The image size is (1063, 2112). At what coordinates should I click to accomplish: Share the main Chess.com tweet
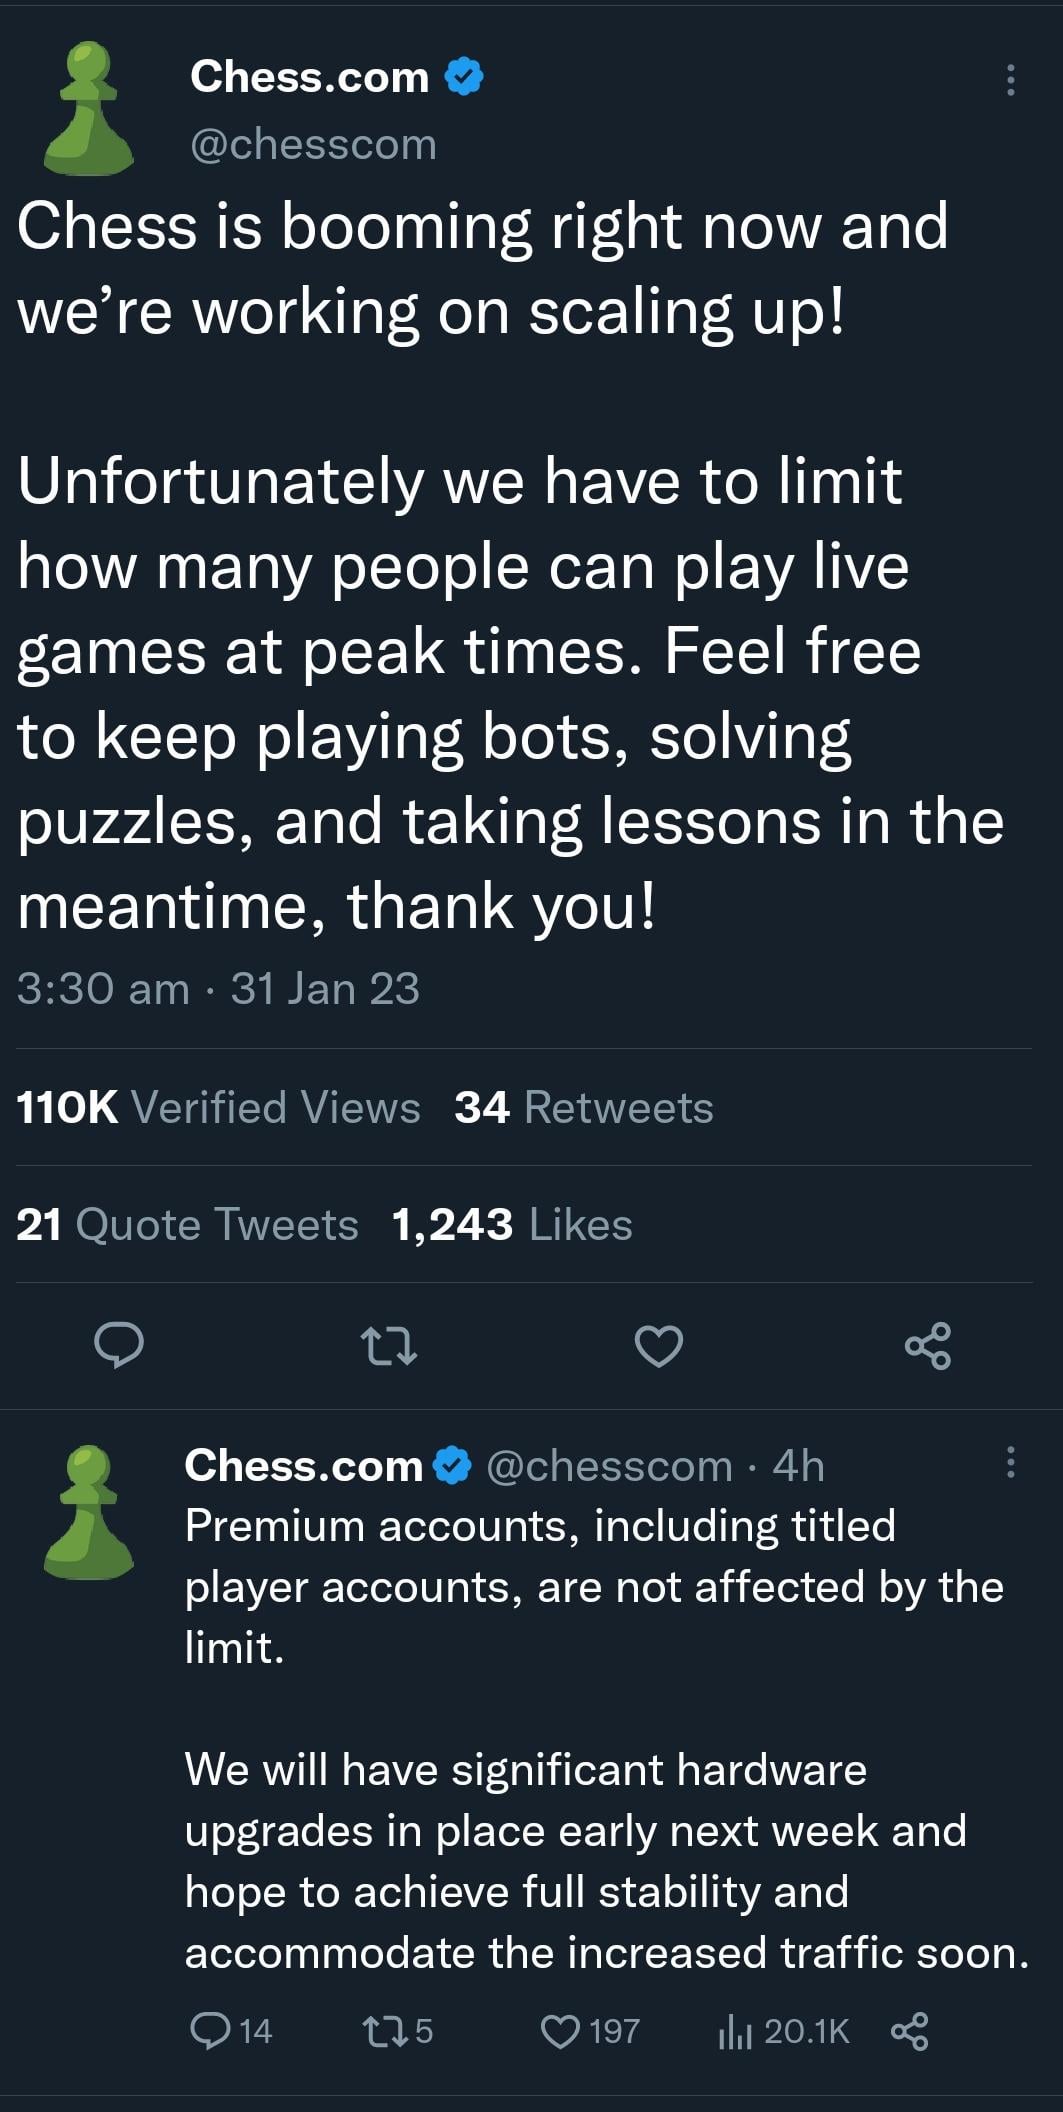[x=928, y=1346]
